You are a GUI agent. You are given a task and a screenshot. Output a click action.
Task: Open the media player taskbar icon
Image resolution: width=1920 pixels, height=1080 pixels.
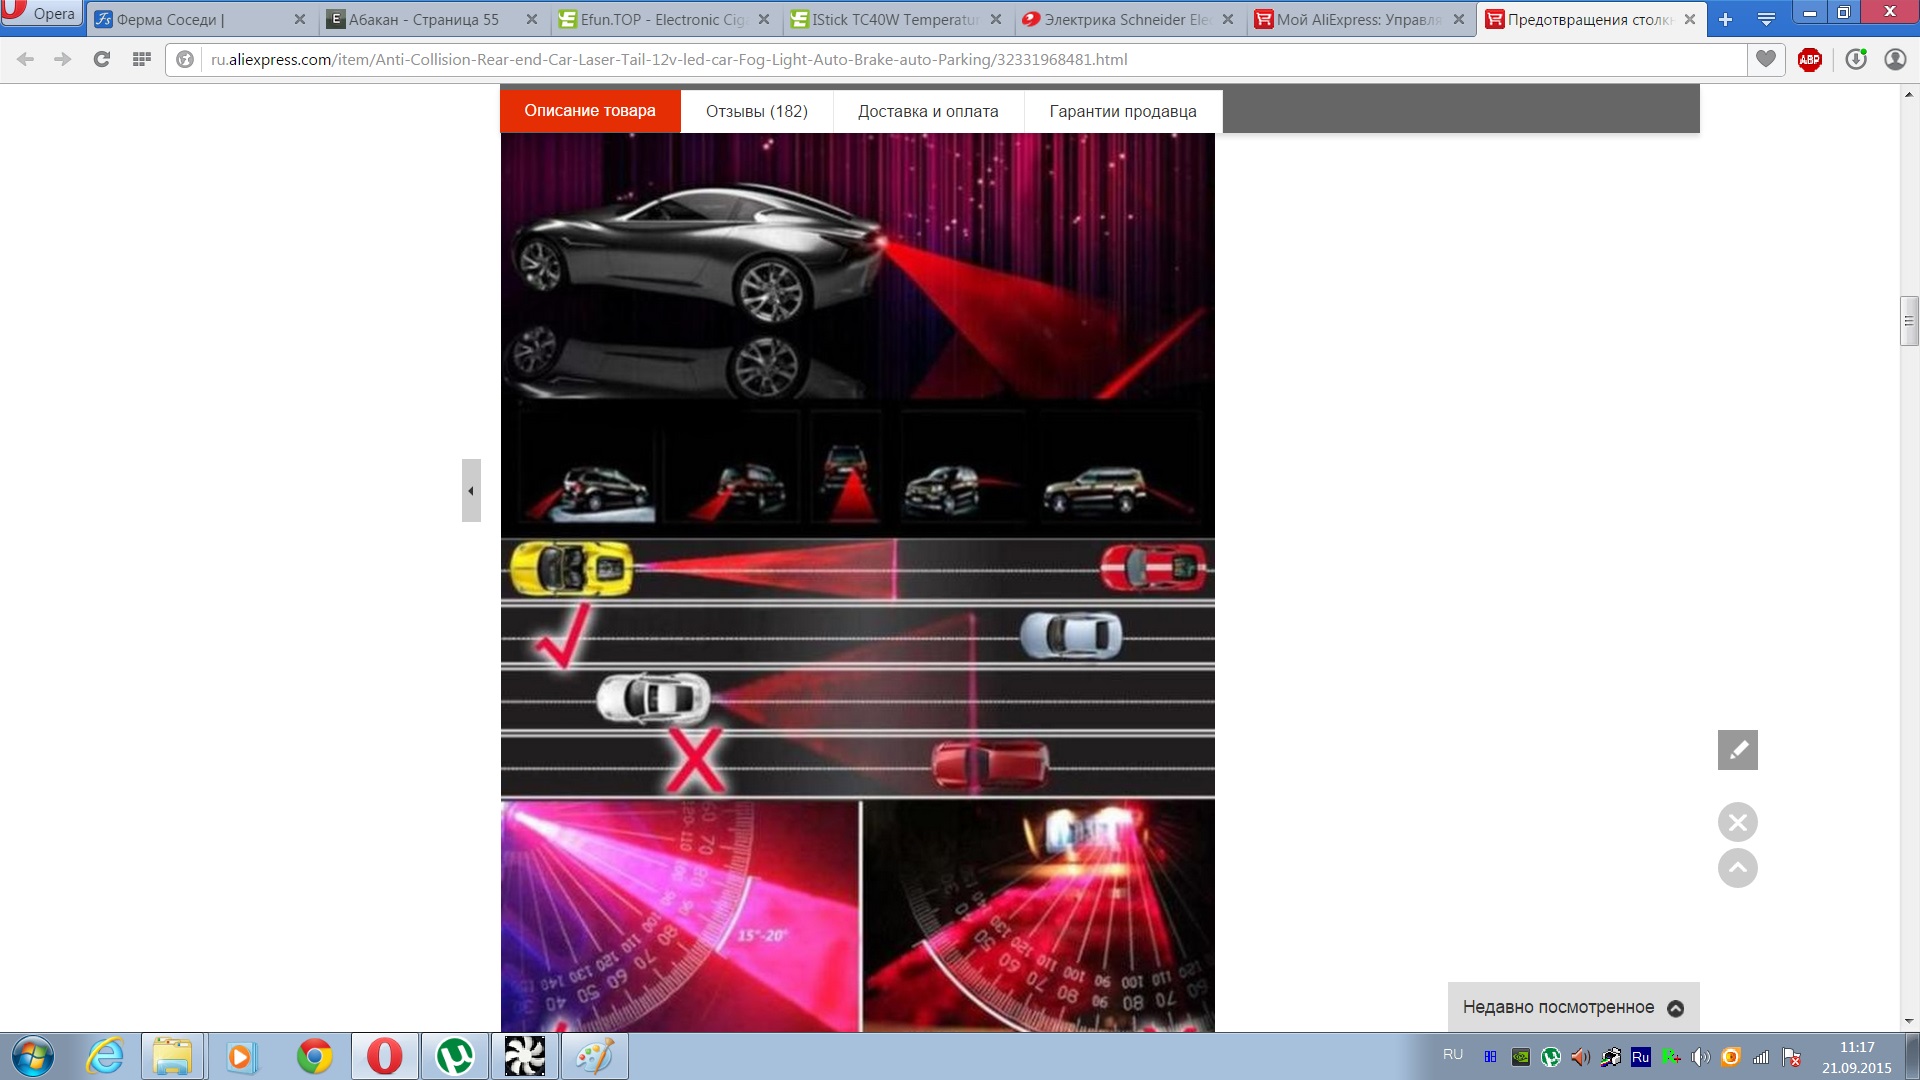point(241,1056)
